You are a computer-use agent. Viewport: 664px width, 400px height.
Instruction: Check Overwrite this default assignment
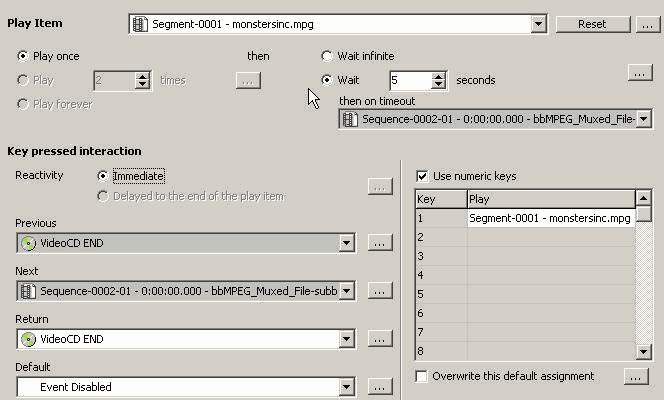click(421, 376)
